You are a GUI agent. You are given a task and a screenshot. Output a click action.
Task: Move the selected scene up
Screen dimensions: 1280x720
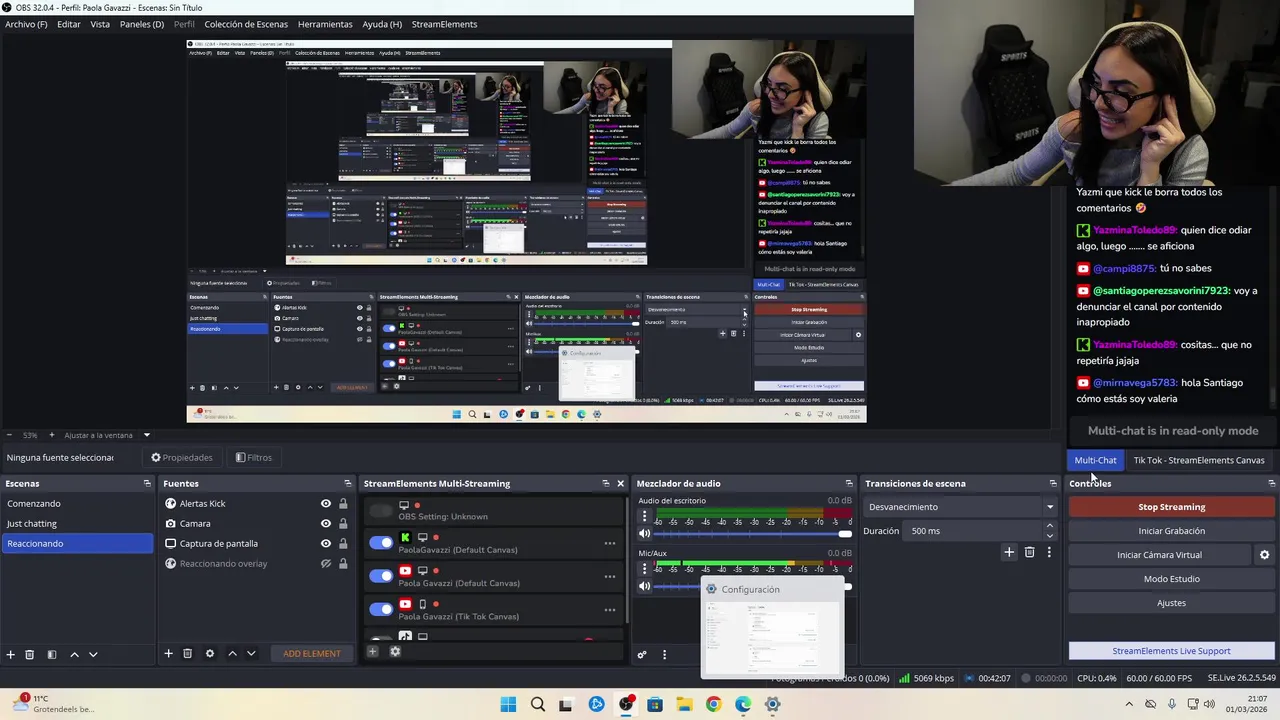[74, 654]
